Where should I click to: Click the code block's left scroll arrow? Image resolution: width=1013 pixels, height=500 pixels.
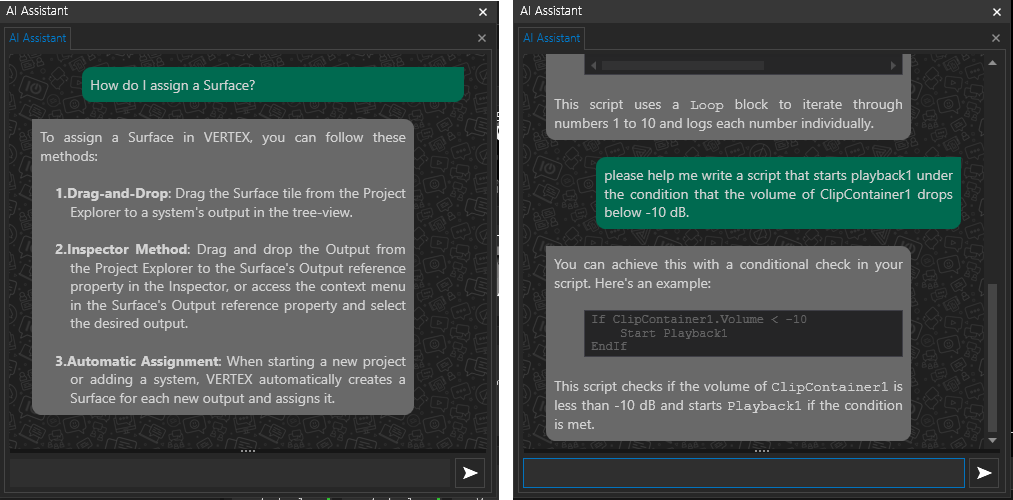coord(593,66)
